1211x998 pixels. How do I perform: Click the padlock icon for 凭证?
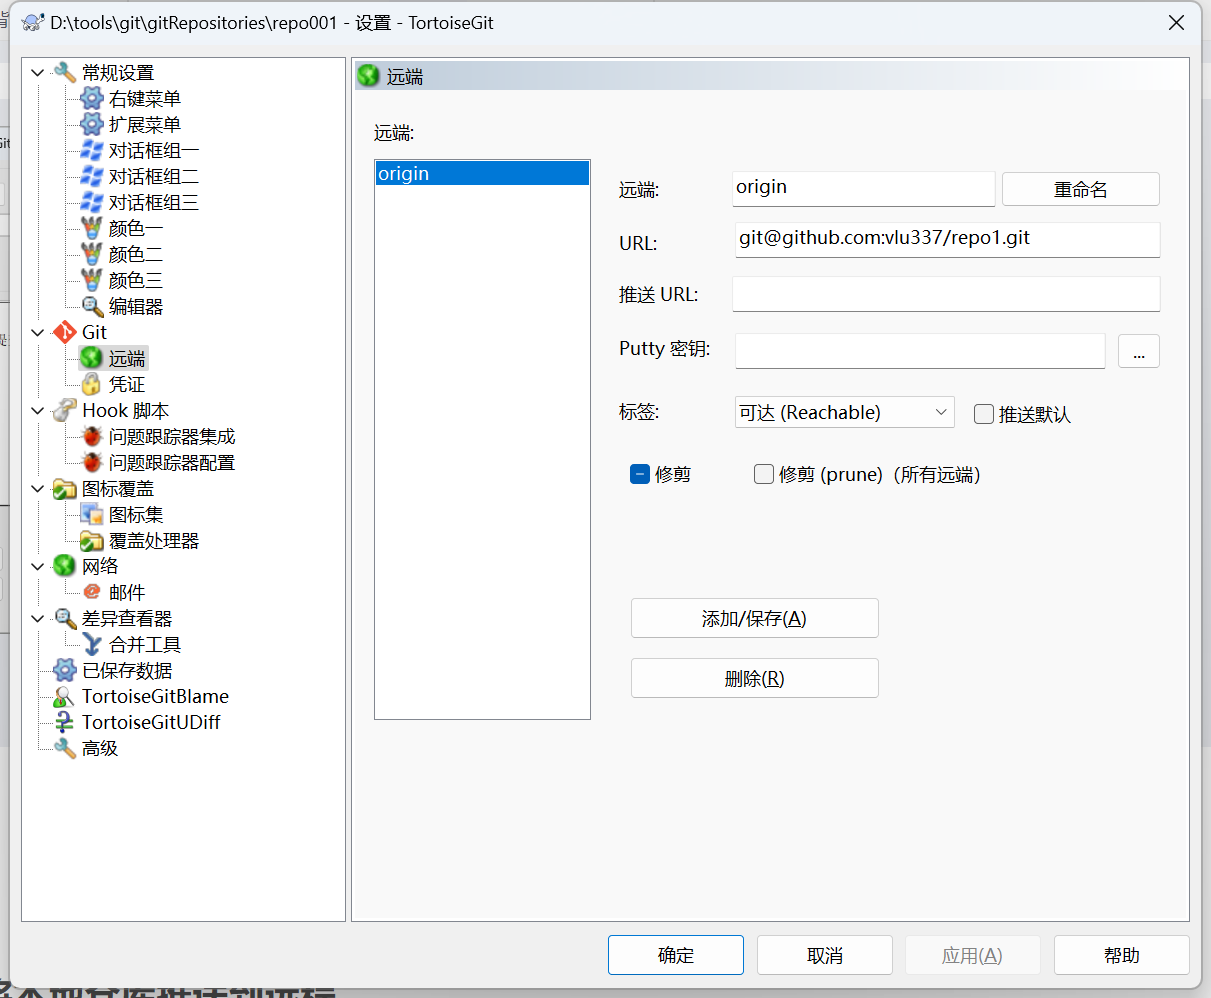(x=92, y=384)
